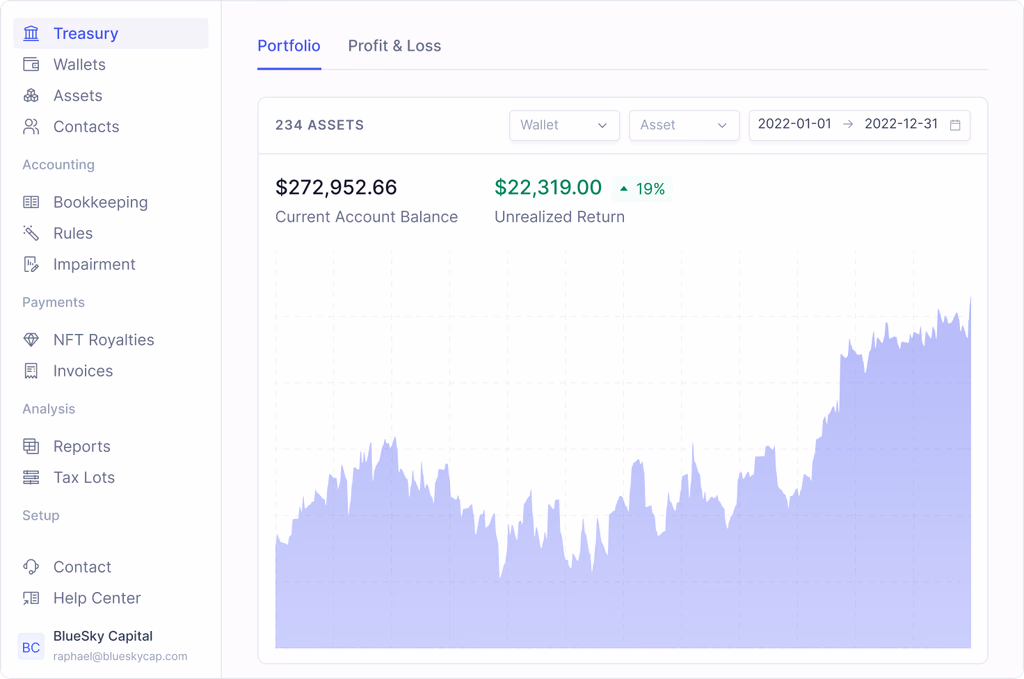Viewport: 1024px width, 679px height.
Task: Open the Wallet filter dropdown
Action: 564,125
